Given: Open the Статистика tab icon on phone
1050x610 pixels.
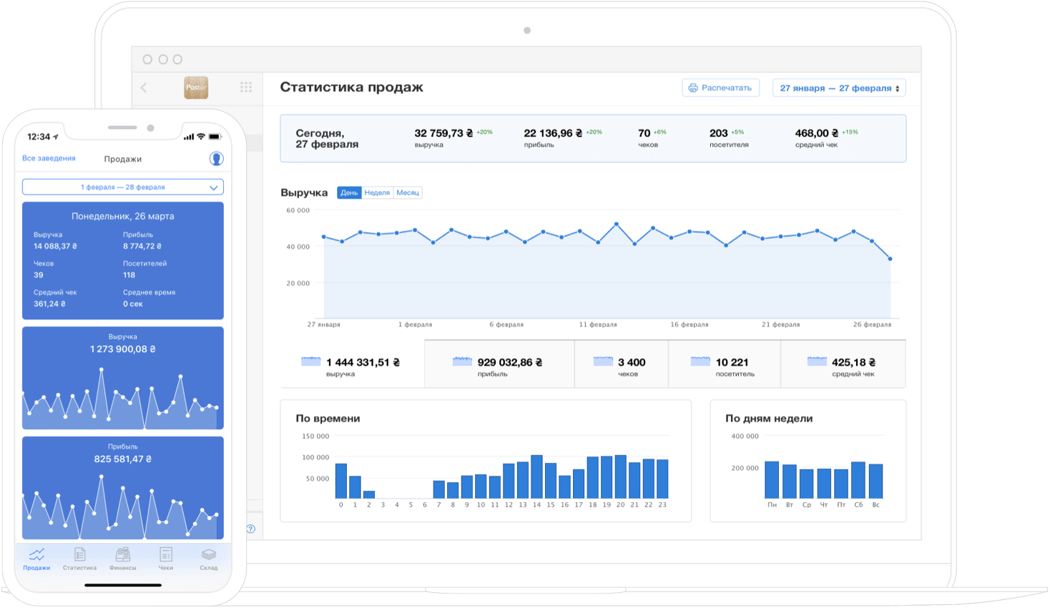Looking at the screenshot, I should [x=79, y=558].
